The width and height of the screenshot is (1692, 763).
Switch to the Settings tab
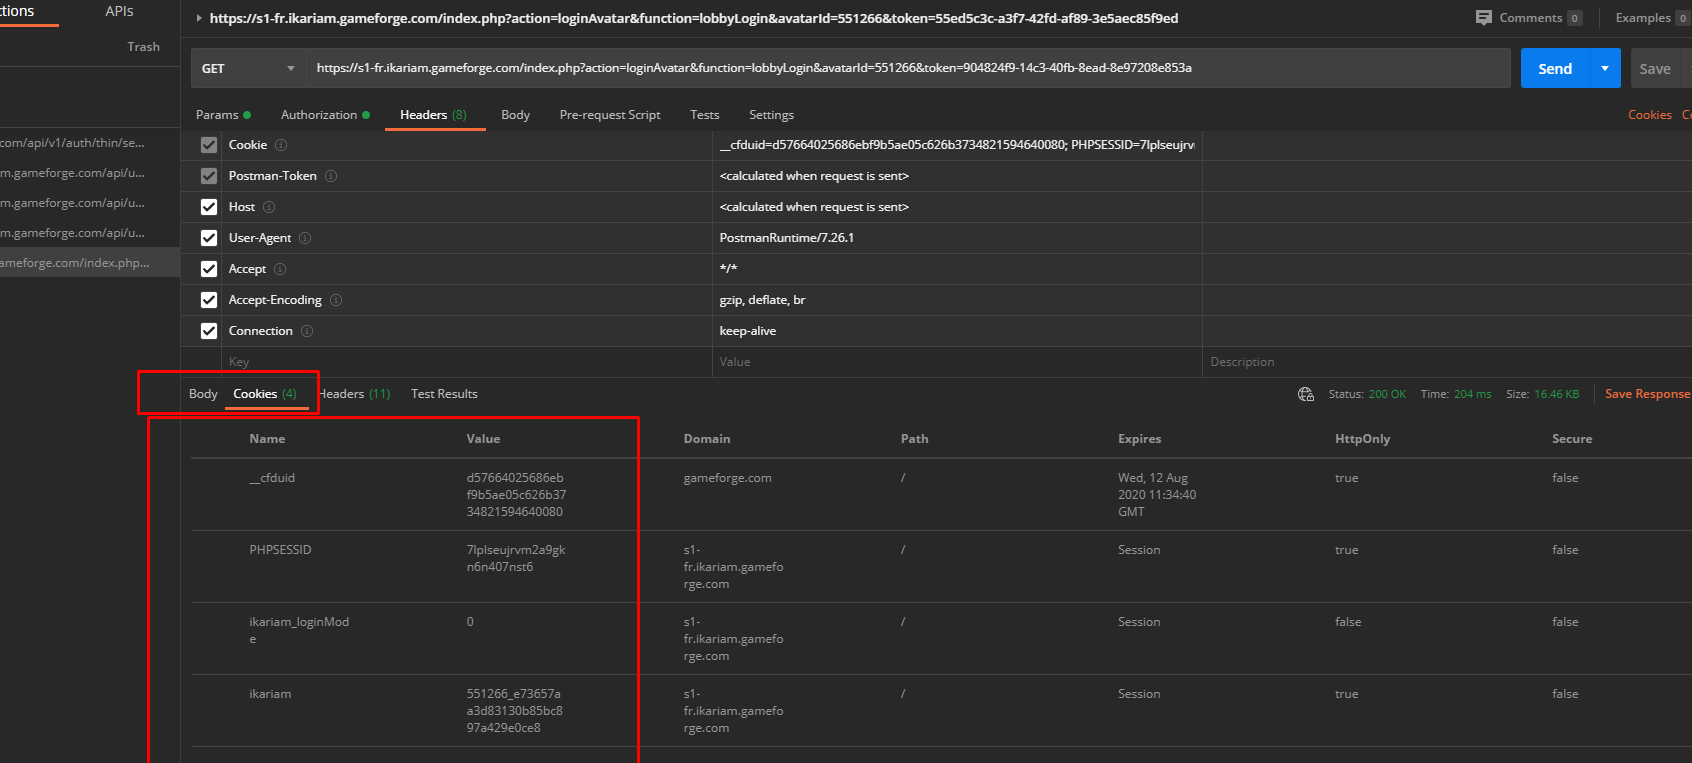point(771,115)
